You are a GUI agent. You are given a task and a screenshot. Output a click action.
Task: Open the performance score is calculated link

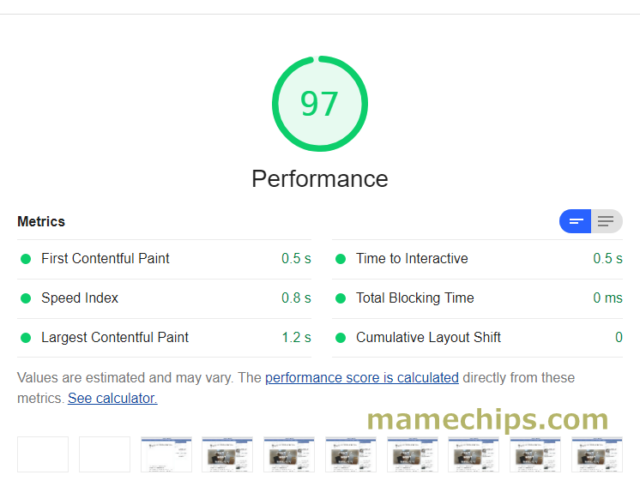(362, 378)
